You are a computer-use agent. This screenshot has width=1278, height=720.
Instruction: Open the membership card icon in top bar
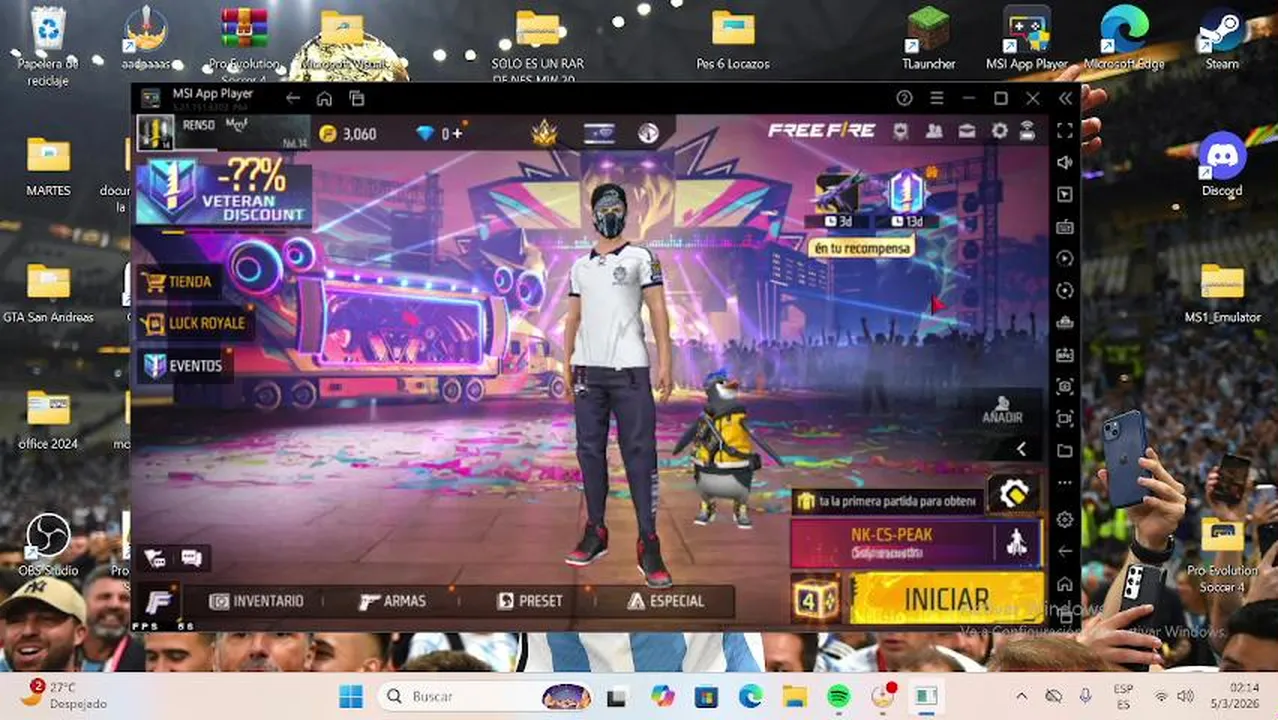599,133
